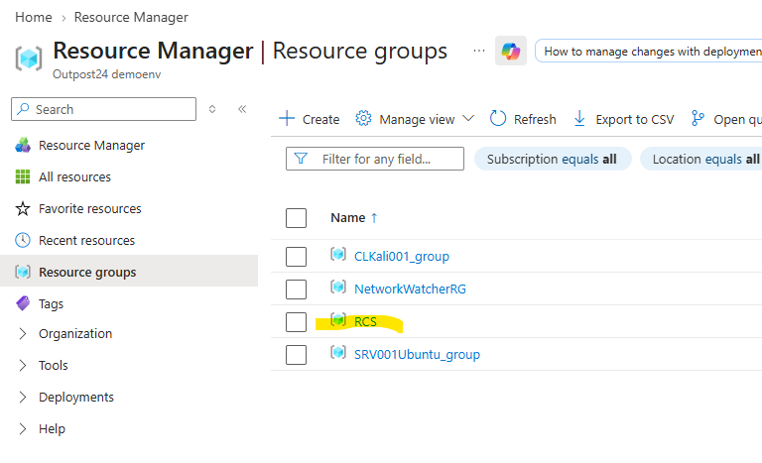Click the Resource Manager breadcrumb link
This screenshot has height=463, width=762.
point(131,17)
